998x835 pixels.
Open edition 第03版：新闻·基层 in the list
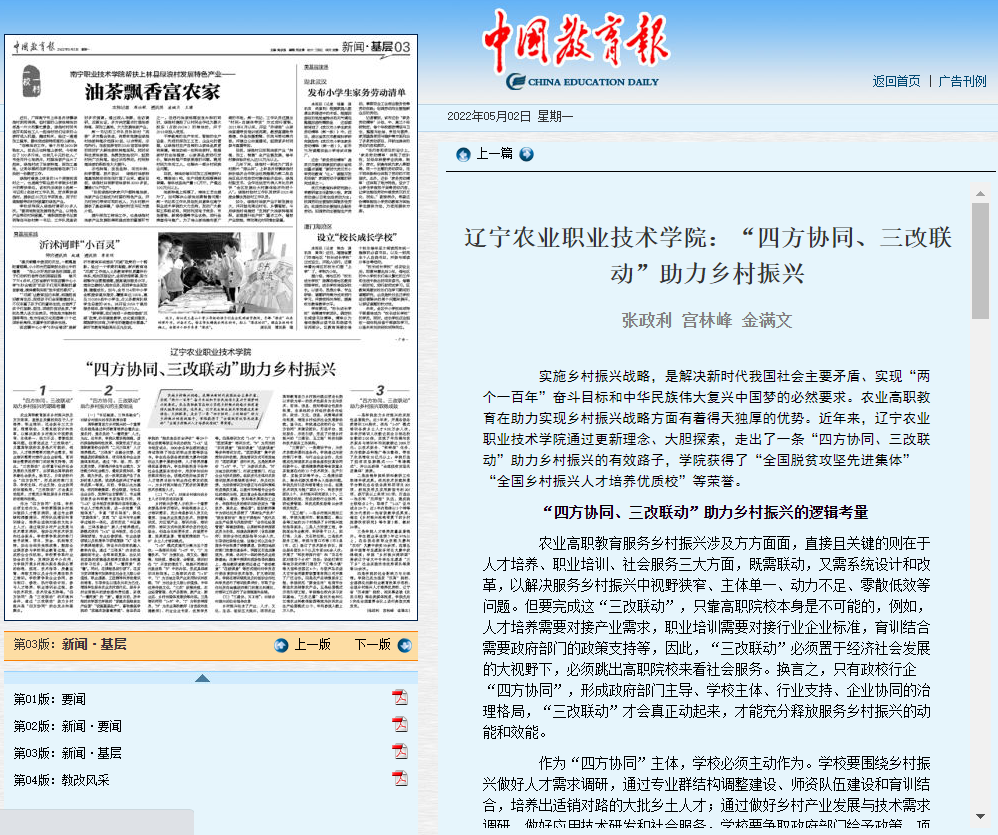67,753
